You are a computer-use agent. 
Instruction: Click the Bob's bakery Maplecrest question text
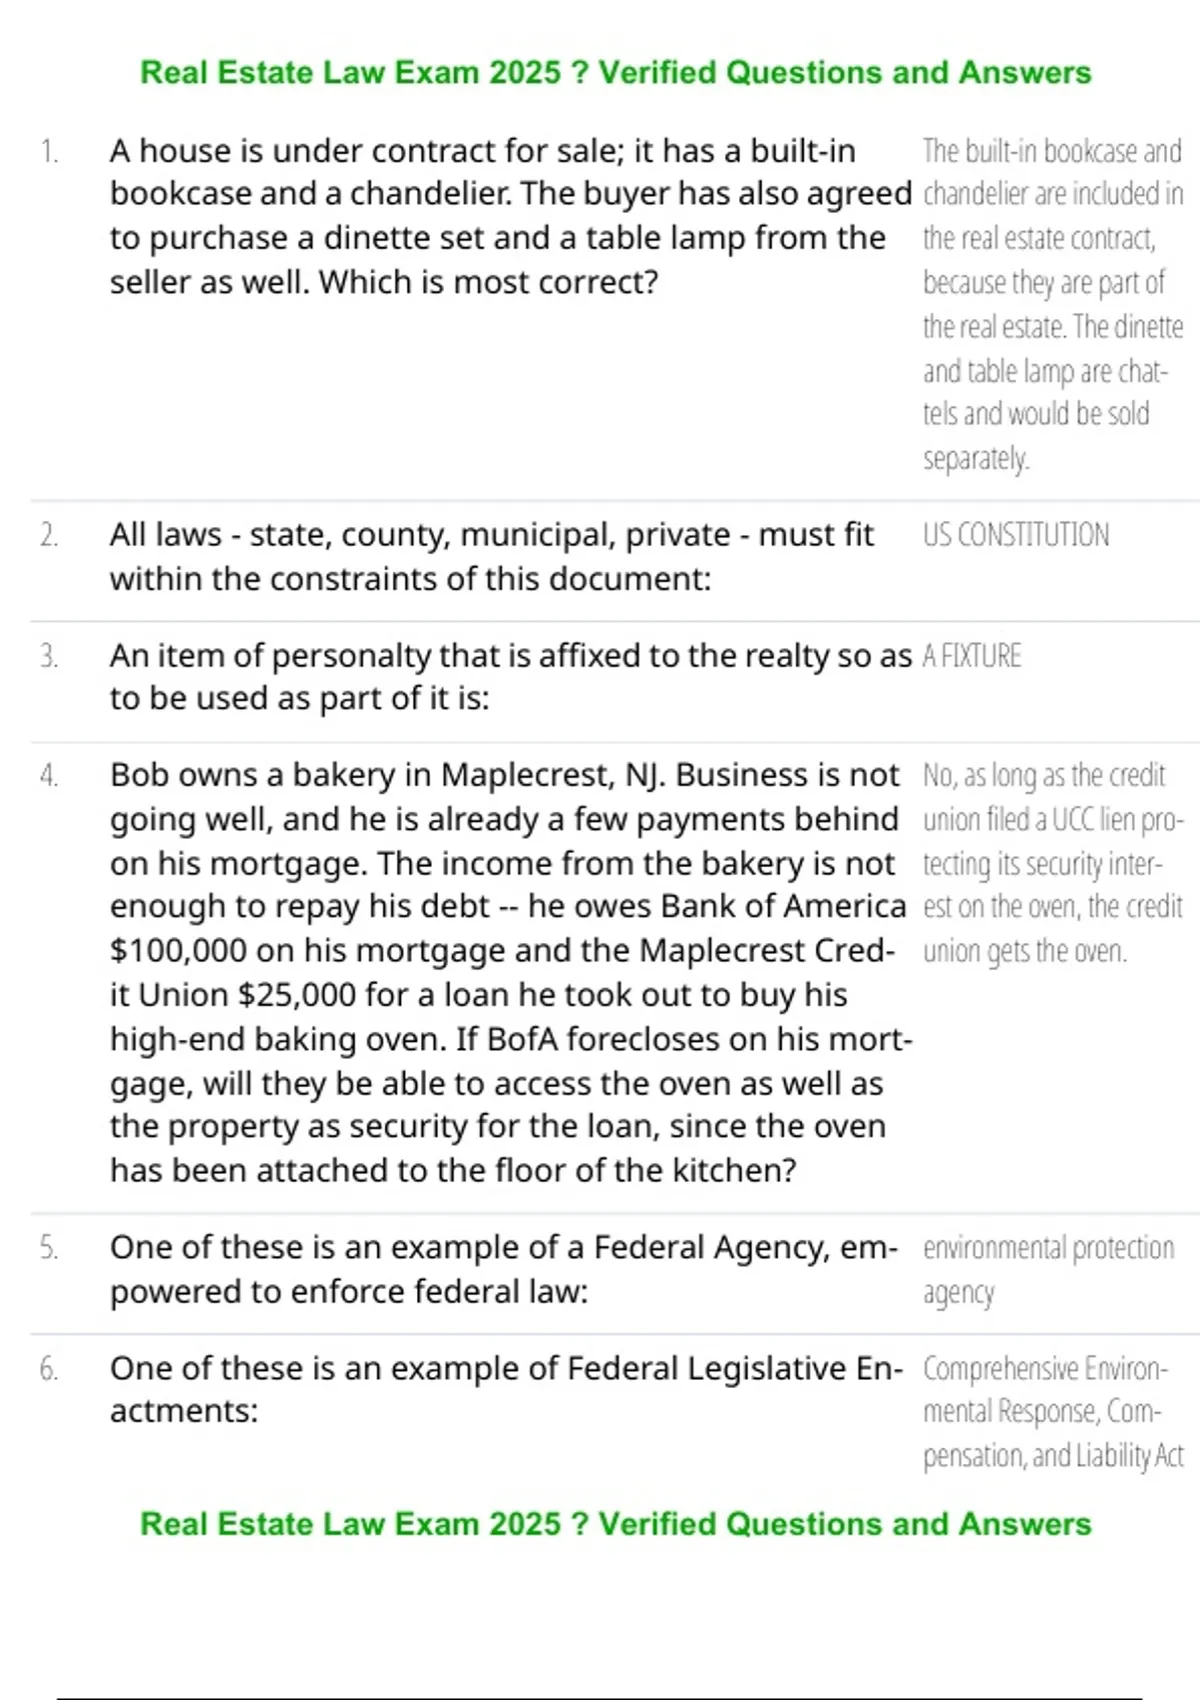510,973
